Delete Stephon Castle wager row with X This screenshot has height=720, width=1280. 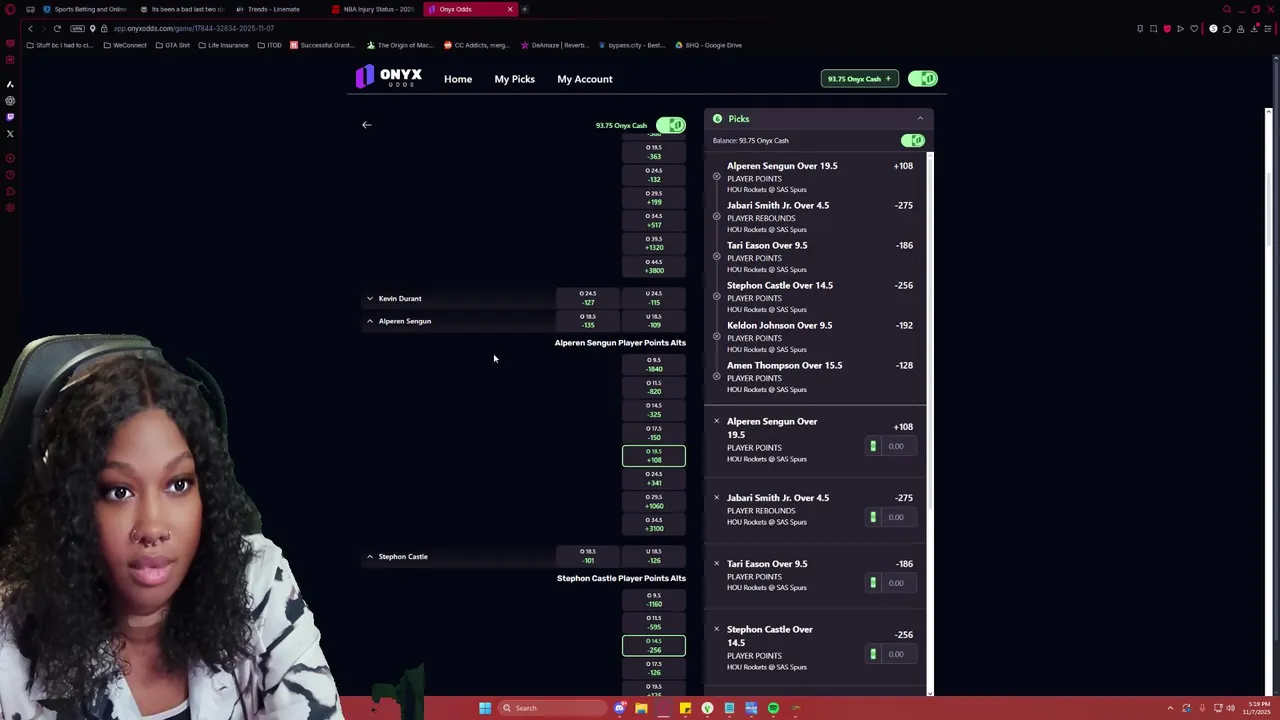pos(716,629)
